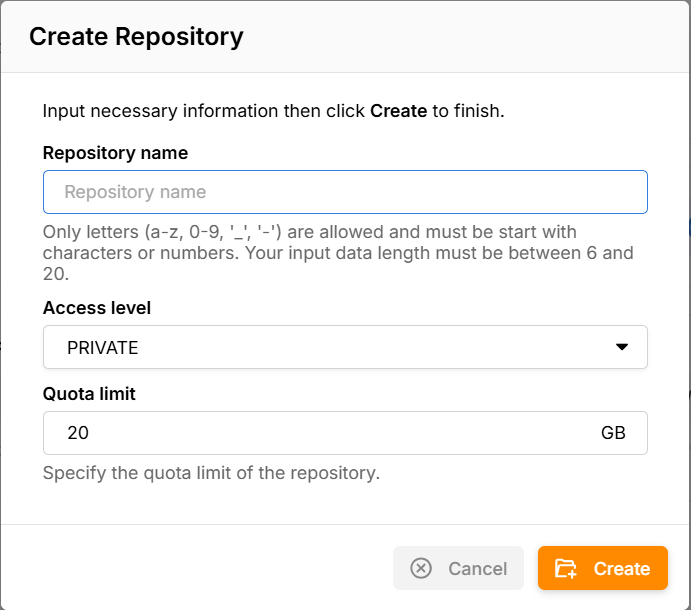The image size is (691, 610).
Task: Open the Access level dropdown
Action: [345, 347]
